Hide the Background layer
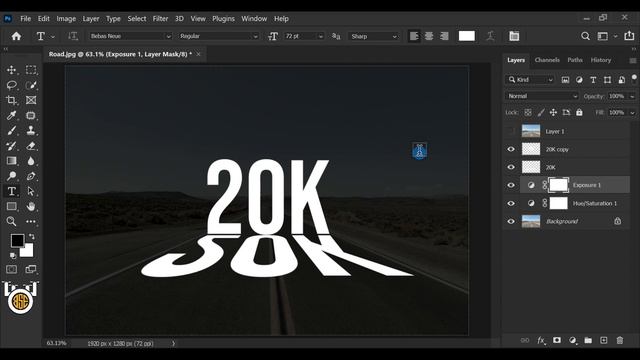Screen dimensions: 640x360 pyautogui.click(x=511, y=221)
